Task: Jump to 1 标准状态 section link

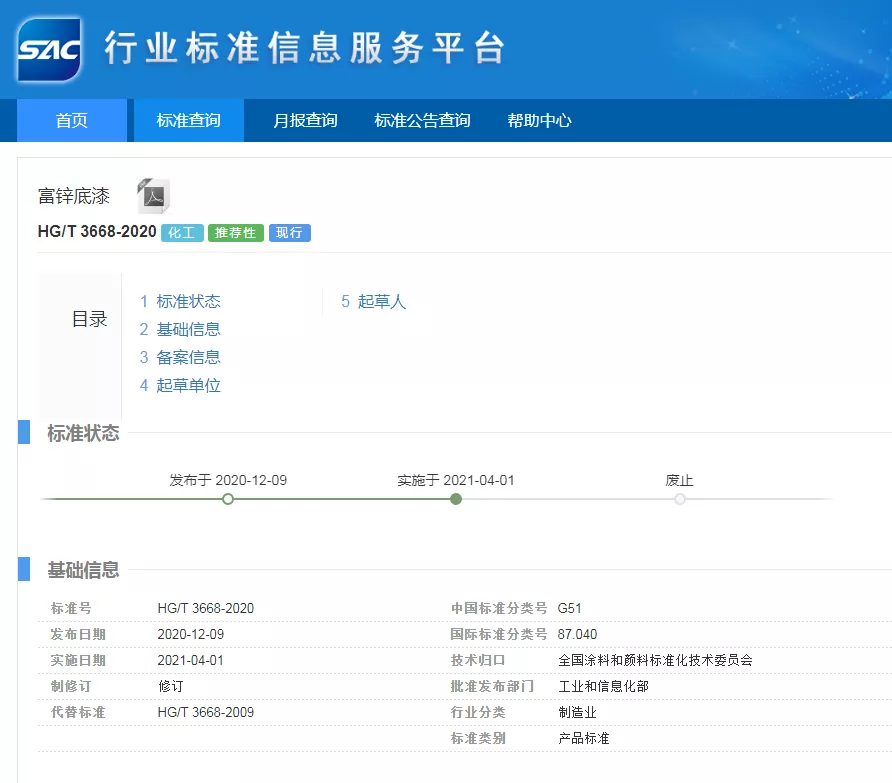Action: pyautogui.click(x=180, y=301)
